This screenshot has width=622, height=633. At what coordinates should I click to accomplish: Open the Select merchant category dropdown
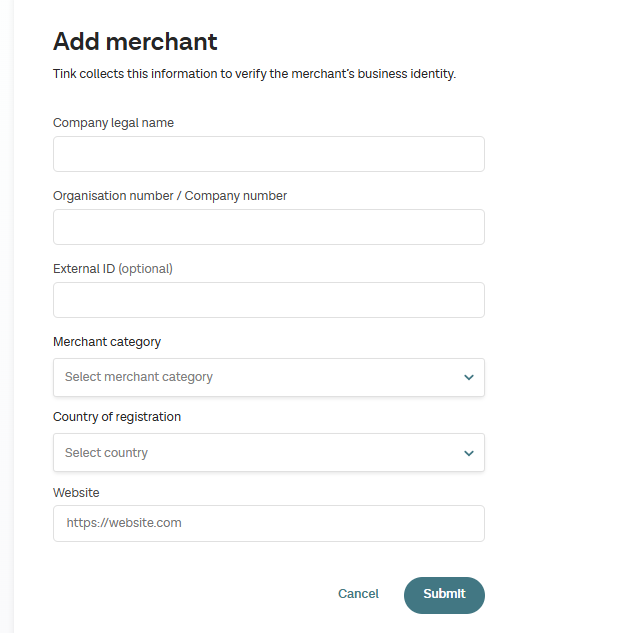(255, 377)
